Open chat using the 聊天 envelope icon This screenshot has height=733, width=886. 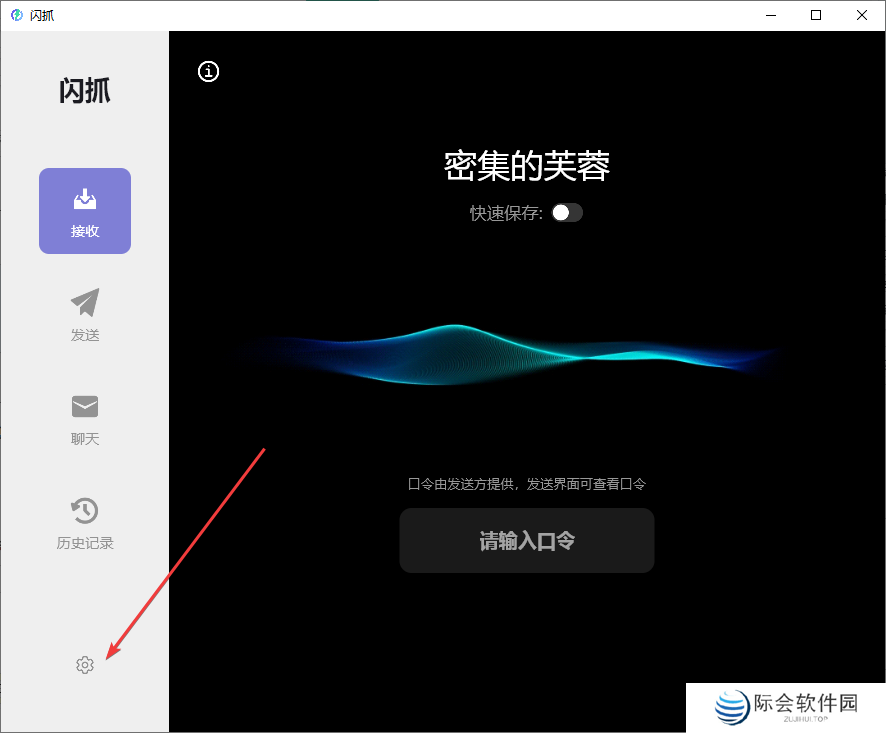tap(85, 406)
